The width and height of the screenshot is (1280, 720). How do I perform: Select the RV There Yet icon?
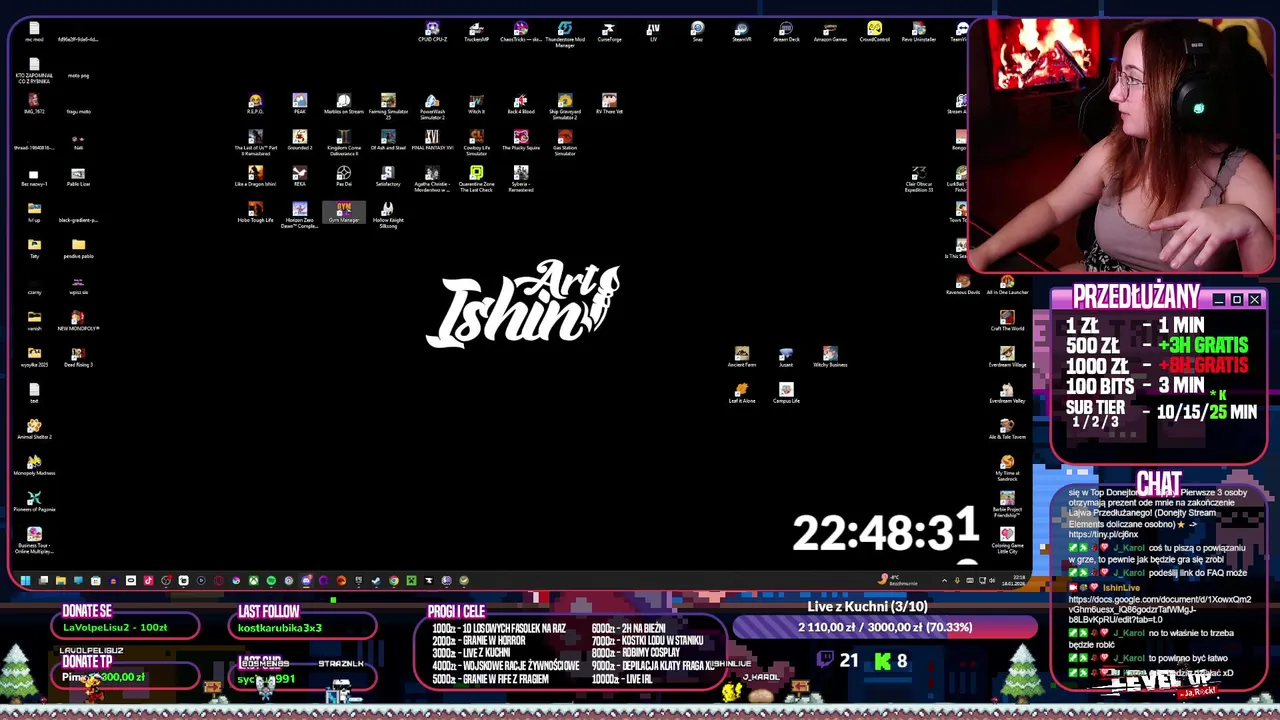click(x=609, y=104)
